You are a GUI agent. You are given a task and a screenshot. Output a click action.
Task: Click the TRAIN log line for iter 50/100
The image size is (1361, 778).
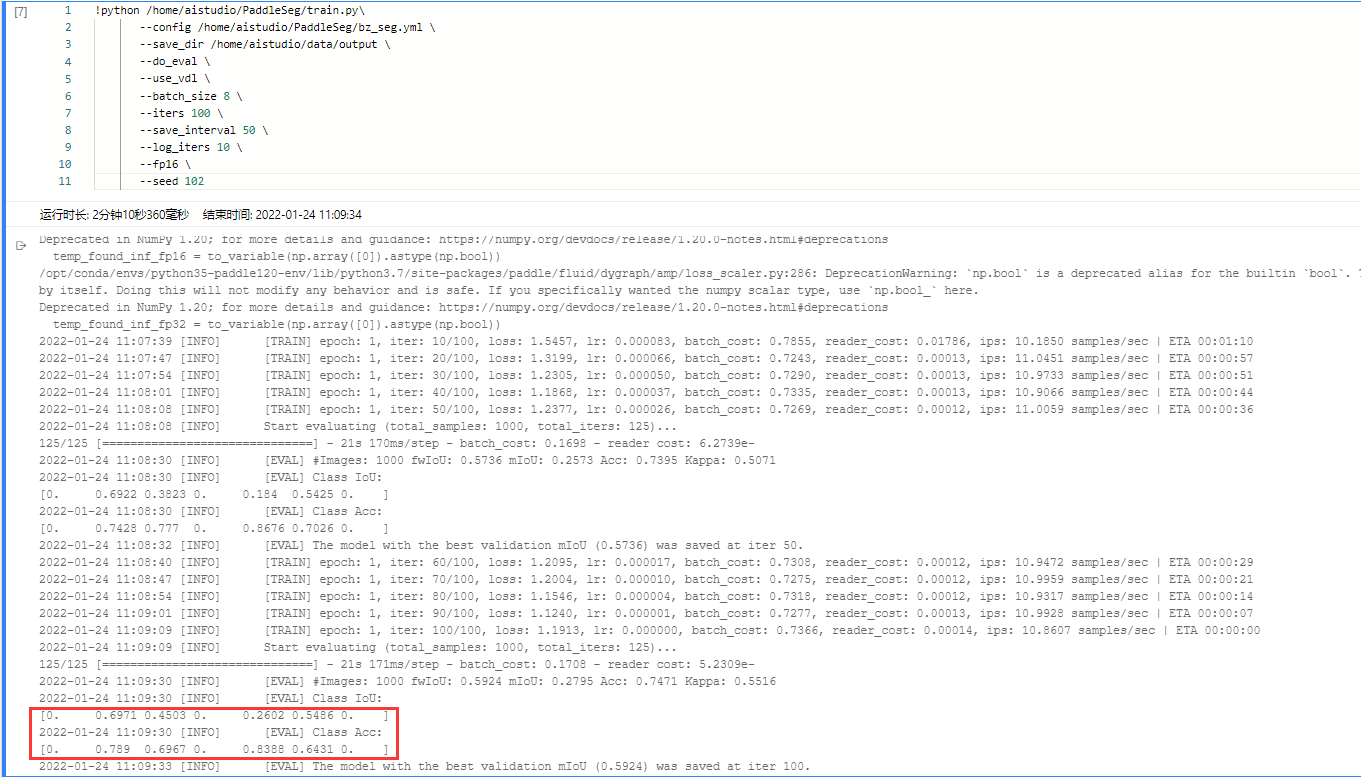pos(645,409)
